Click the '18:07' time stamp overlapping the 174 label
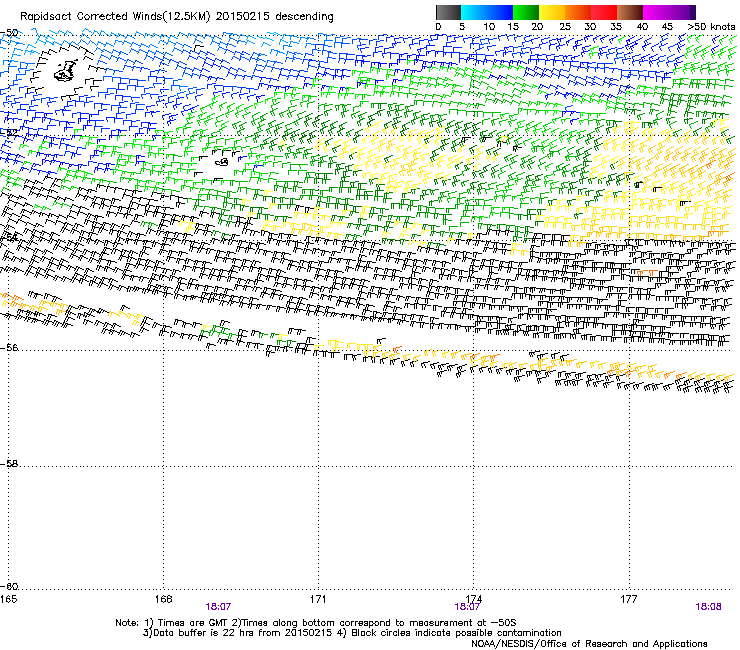 (467, 607)
